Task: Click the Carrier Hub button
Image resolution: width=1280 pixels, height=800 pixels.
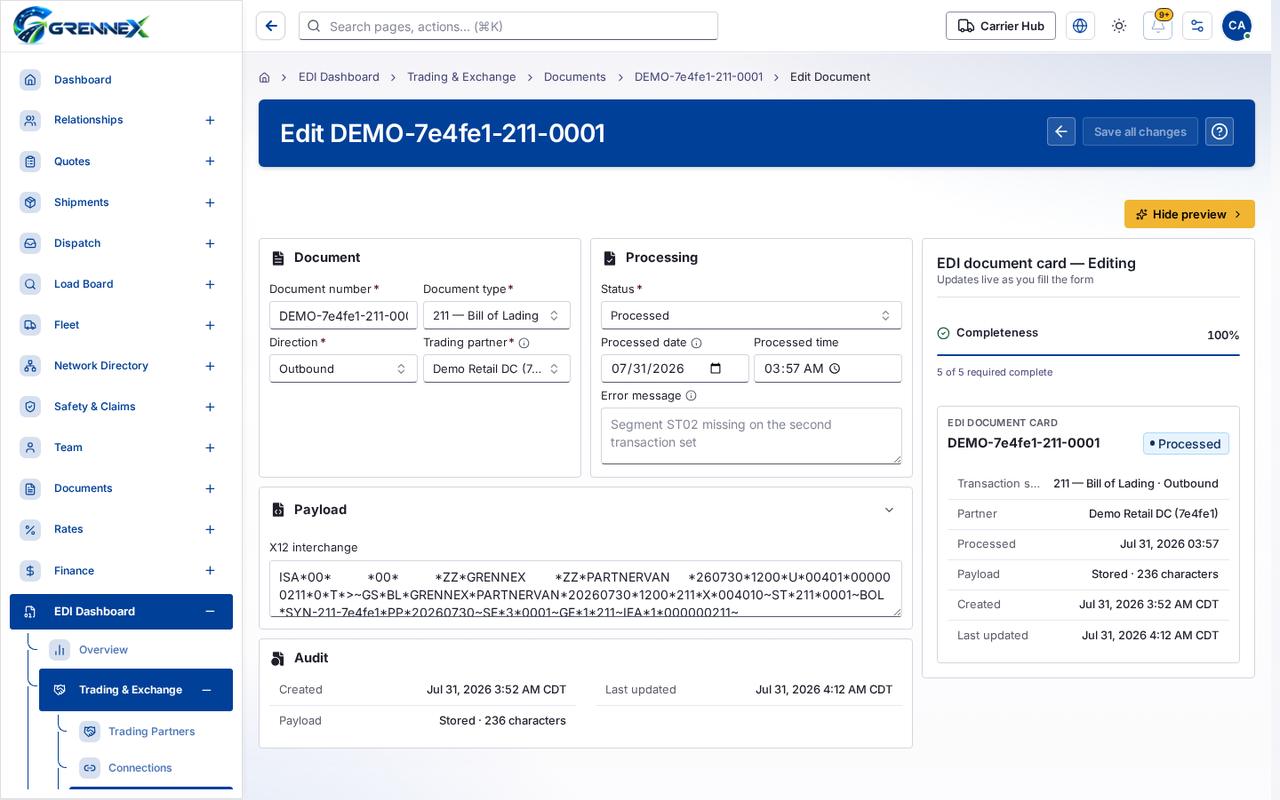Action: [x=1001, y=26]
